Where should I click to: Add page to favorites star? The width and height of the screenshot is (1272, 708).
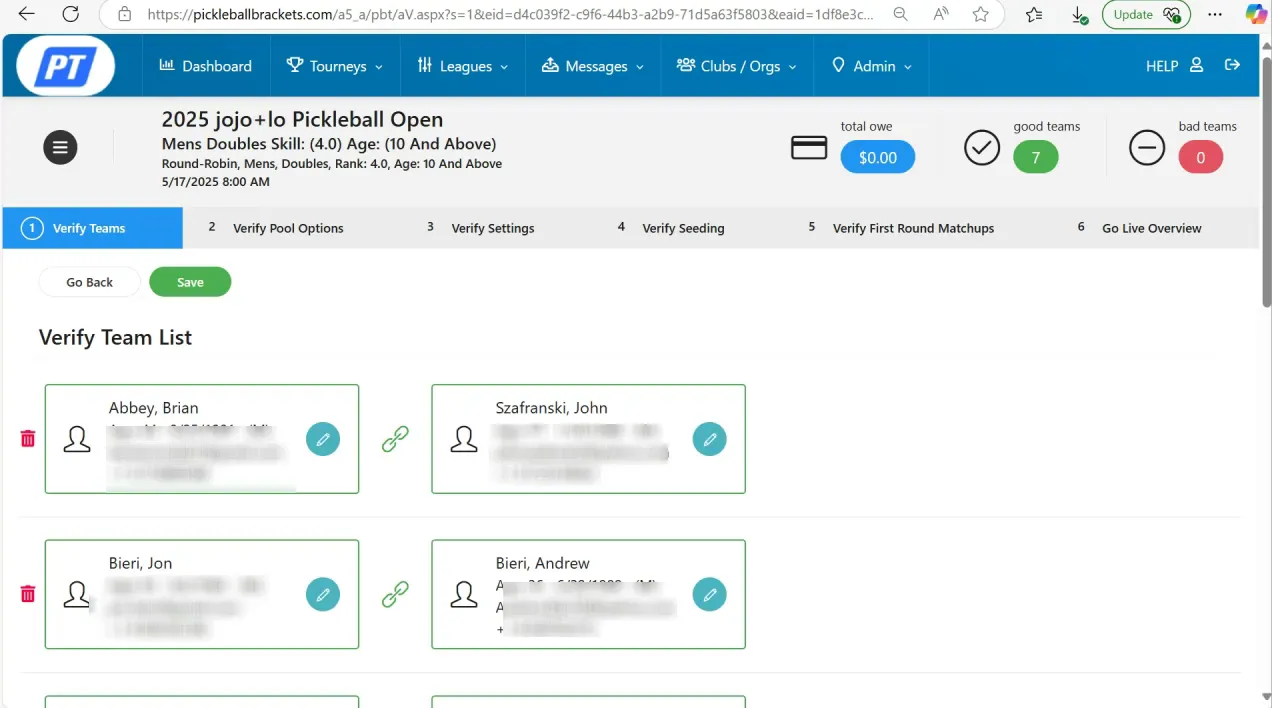(981, 14)
